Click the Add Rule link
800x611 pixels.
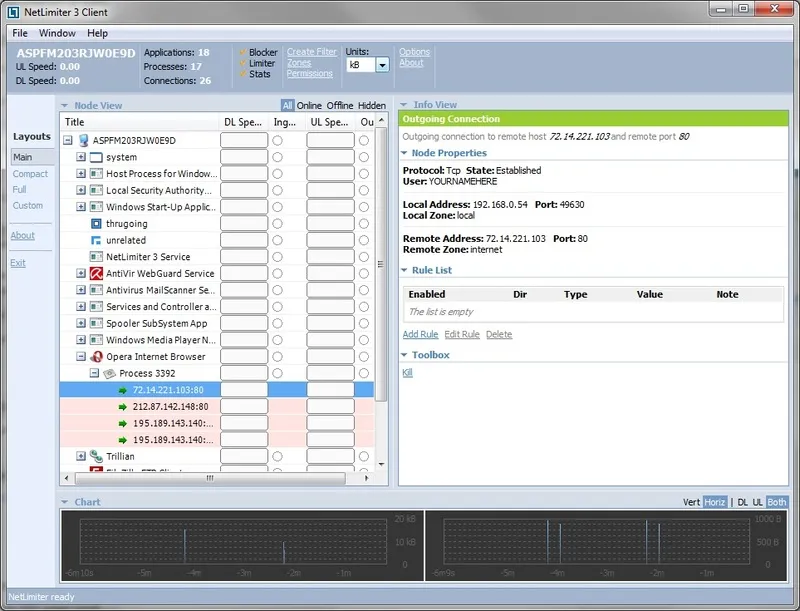coord(420,335)
